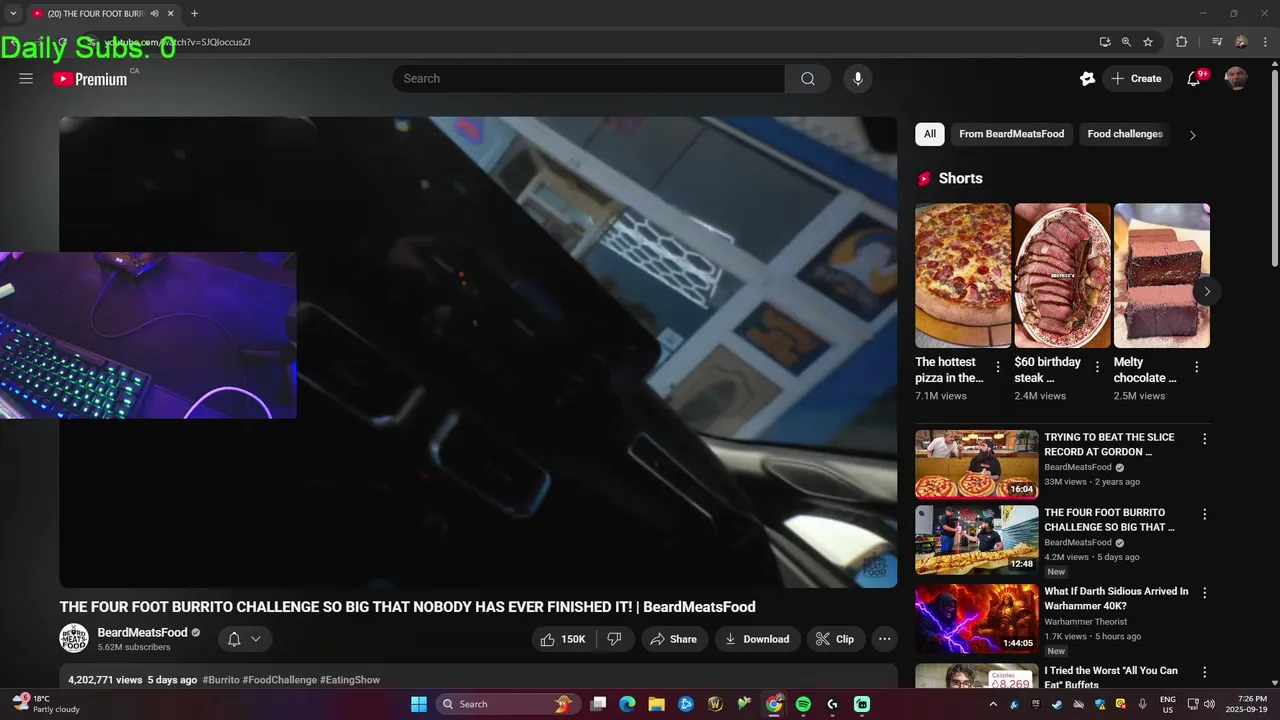Click the zoom icon in address bar
1280x720 pixels.
pos(1126,42)
